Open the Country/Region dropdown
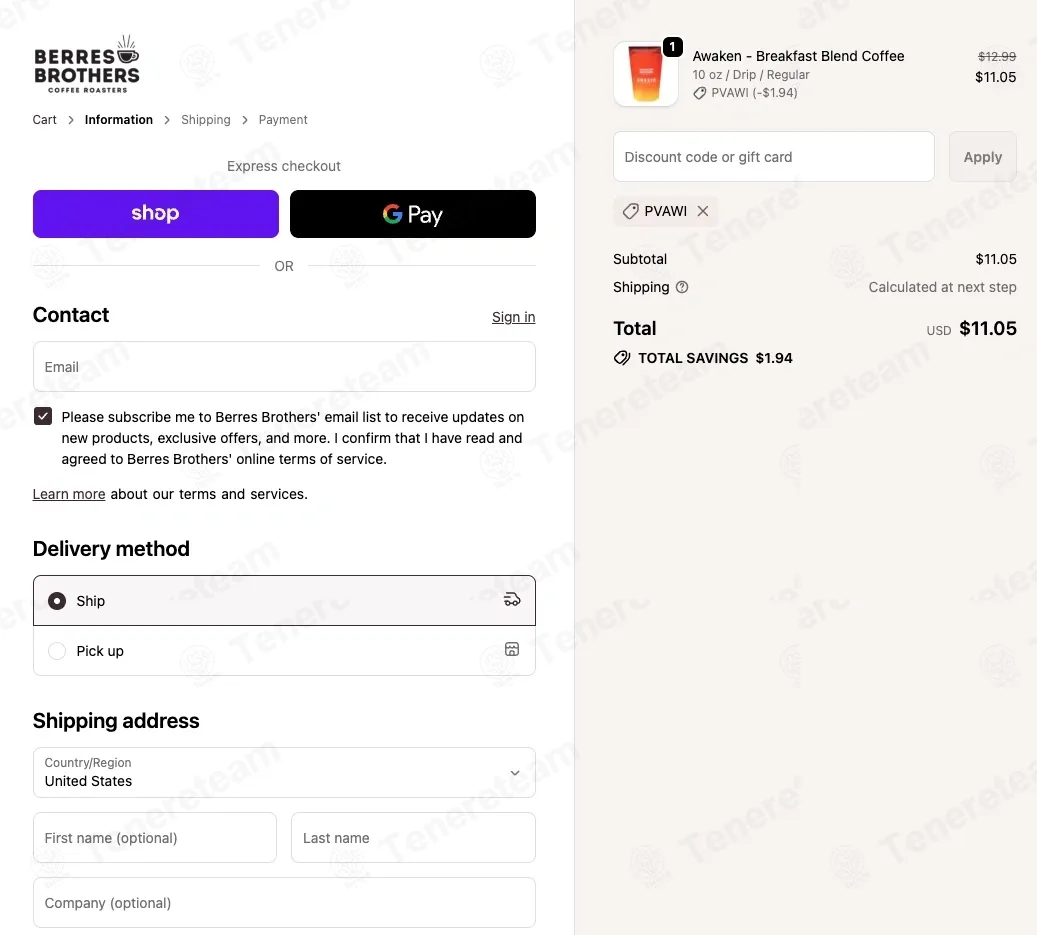This screenshot has height=935, width=1037. tap(284, 772)
